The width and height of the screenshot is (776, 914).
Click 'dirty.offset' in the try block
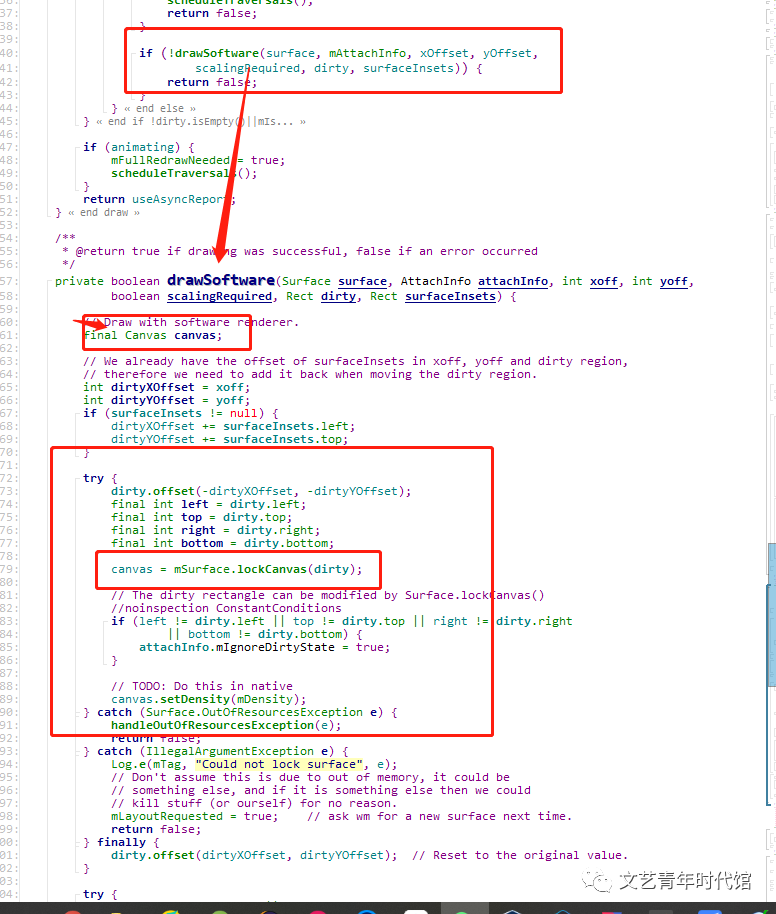coord(153,491)
